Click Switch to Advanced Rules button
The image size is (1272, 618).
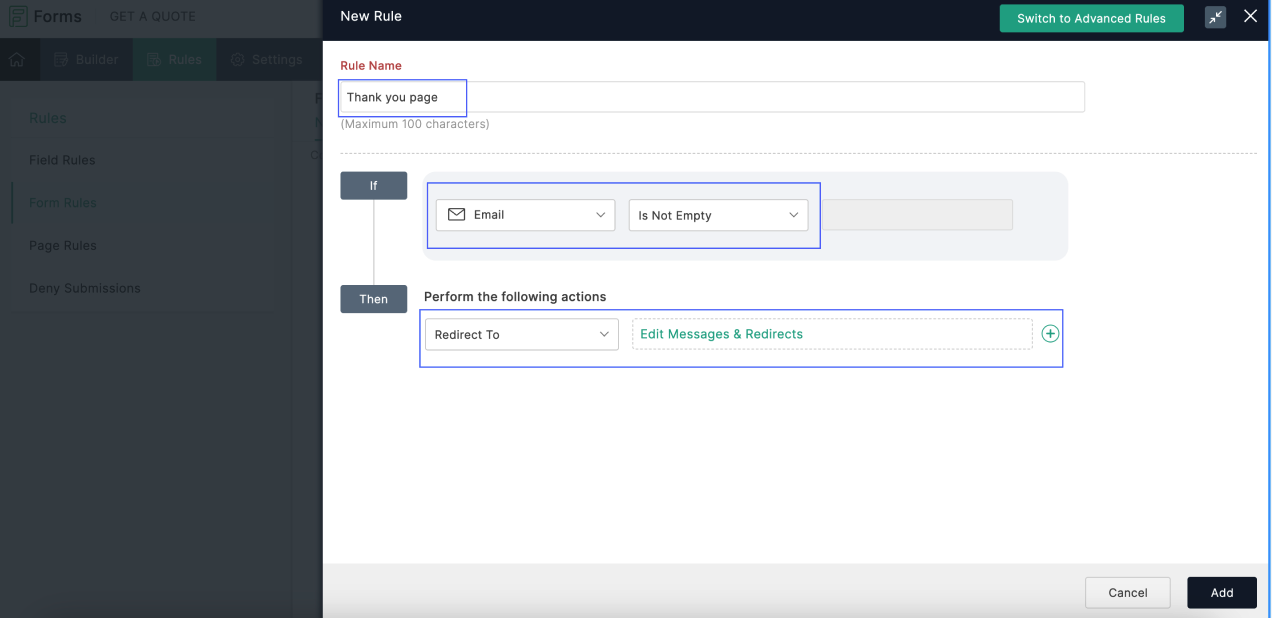click(1091, 18)
